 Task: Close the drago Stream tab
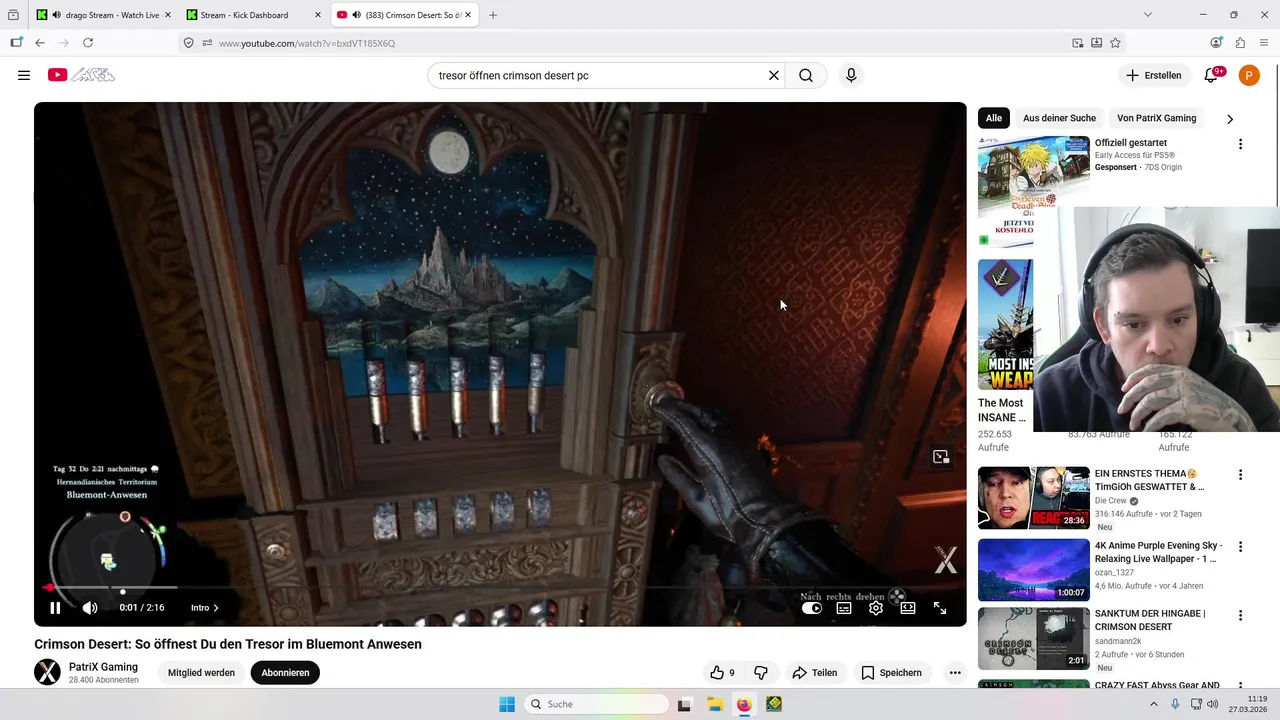(167, 15)
